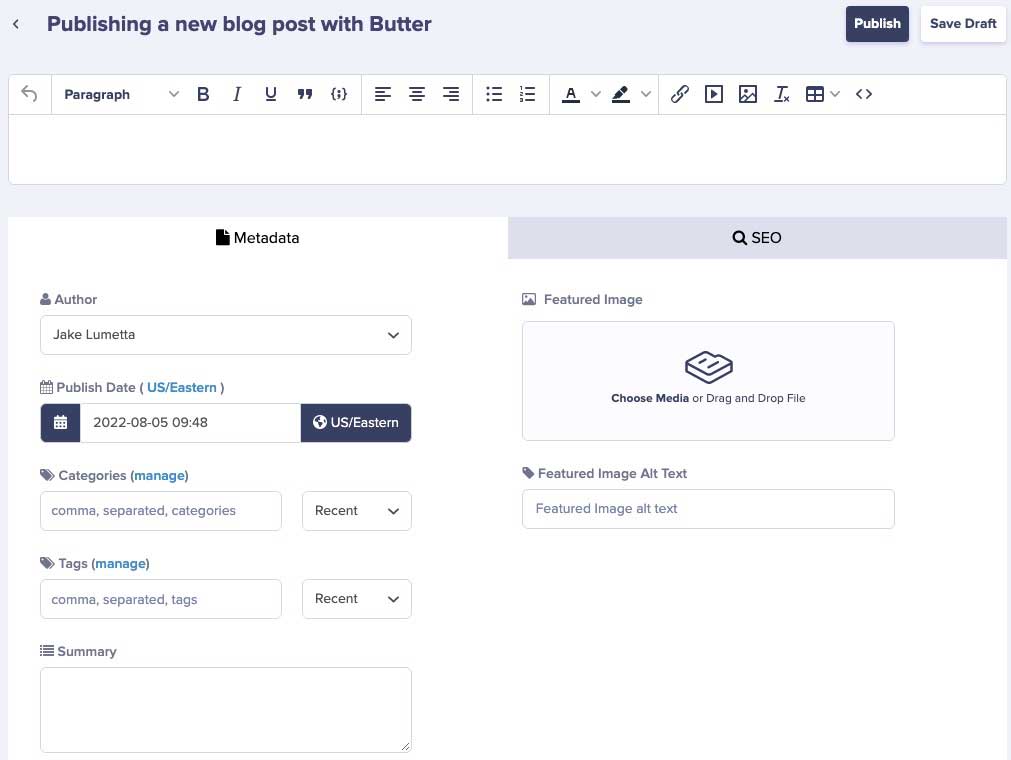Toggle underline formatting

point(271,94)
